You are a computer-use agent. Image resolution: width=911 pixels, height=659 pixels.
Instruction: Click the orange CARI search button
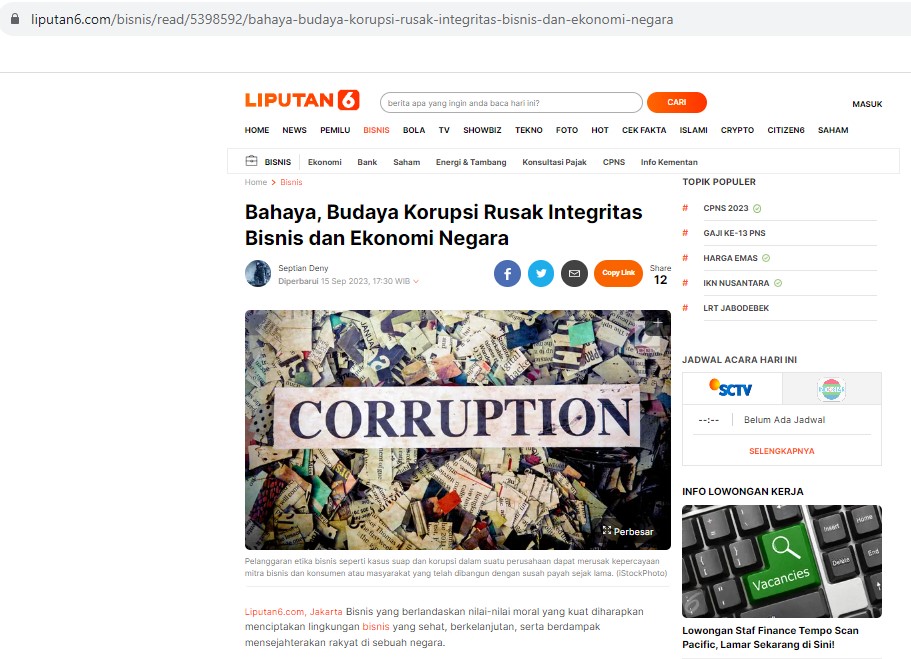point(677,102)
